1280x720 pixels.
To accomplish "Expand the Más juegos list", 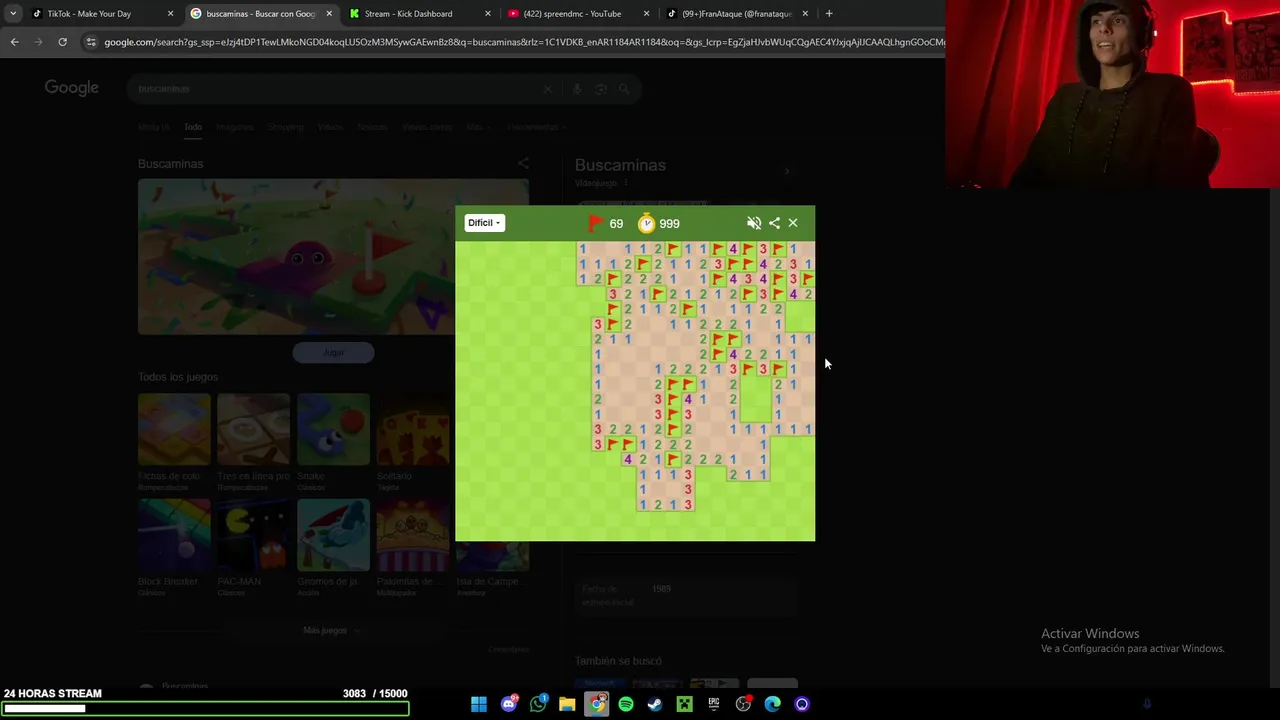I will [x=331, y=631].
